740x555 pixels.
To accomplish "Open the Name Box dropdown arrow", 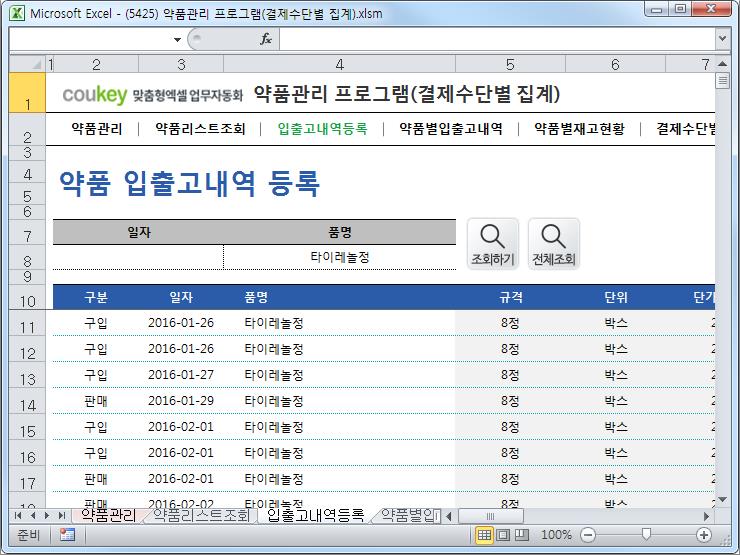I will click(177, 39).
